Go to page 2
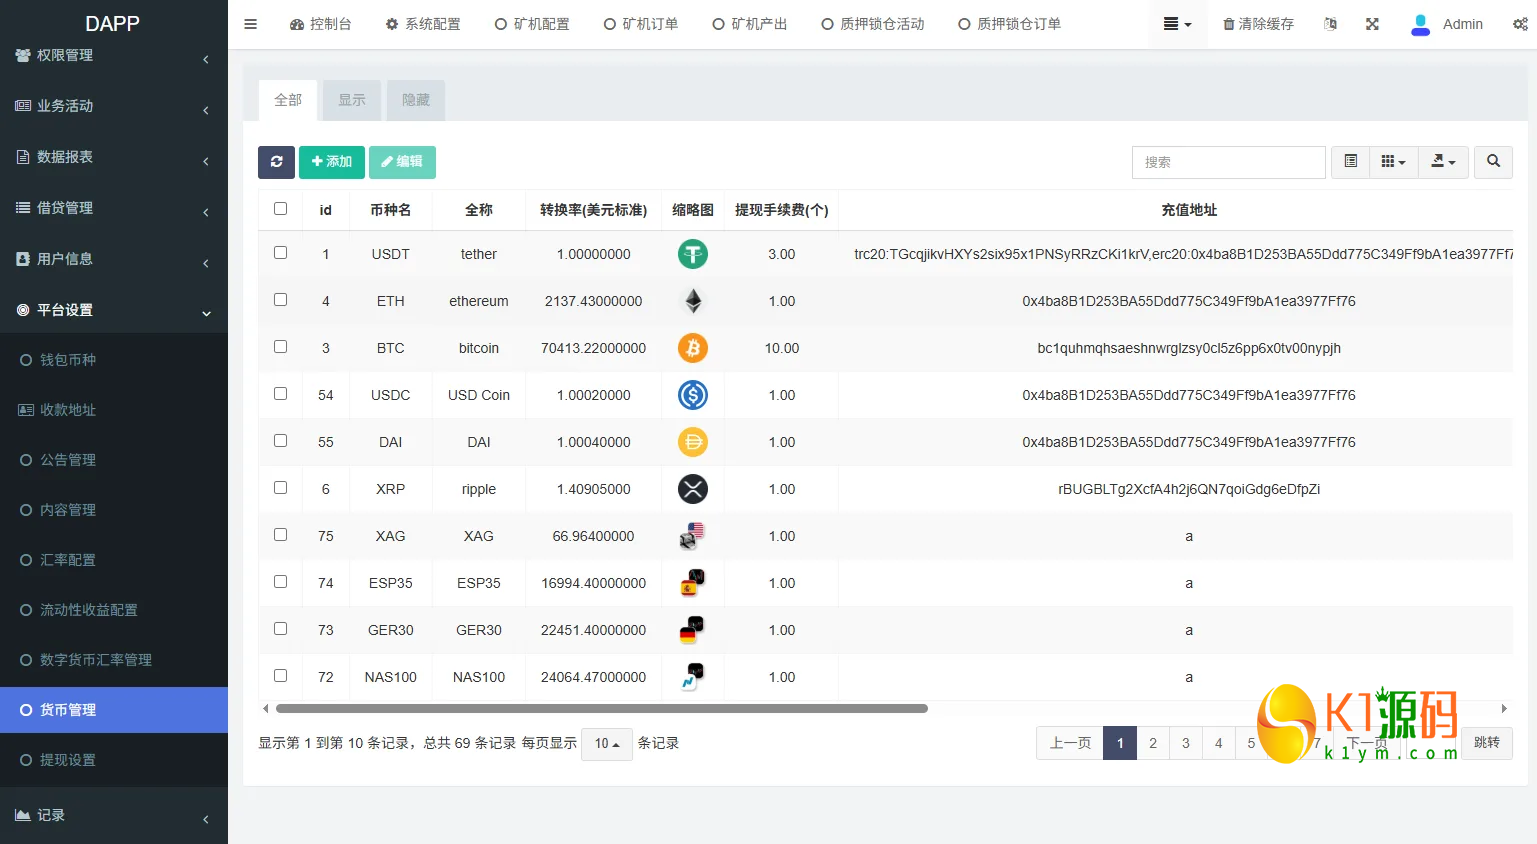 tap(1153, 743)
